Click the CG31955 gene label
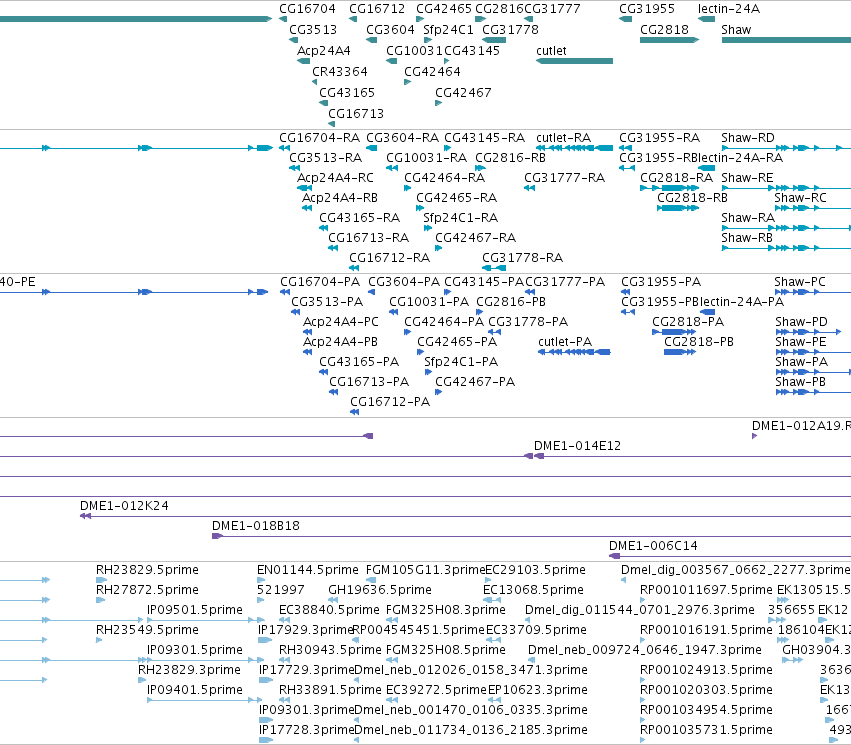Screen dimensions: 851x745 (x=647, y=9)
